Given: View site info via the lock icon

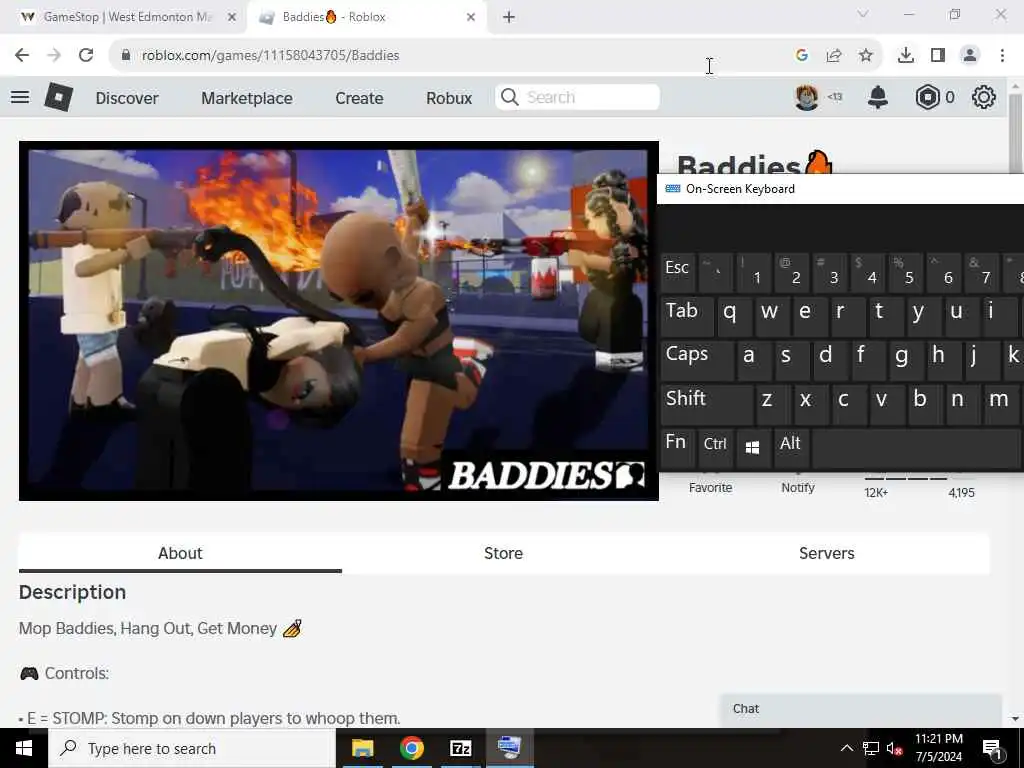Looking at the screenshot, I should click(x=126, y=55).
